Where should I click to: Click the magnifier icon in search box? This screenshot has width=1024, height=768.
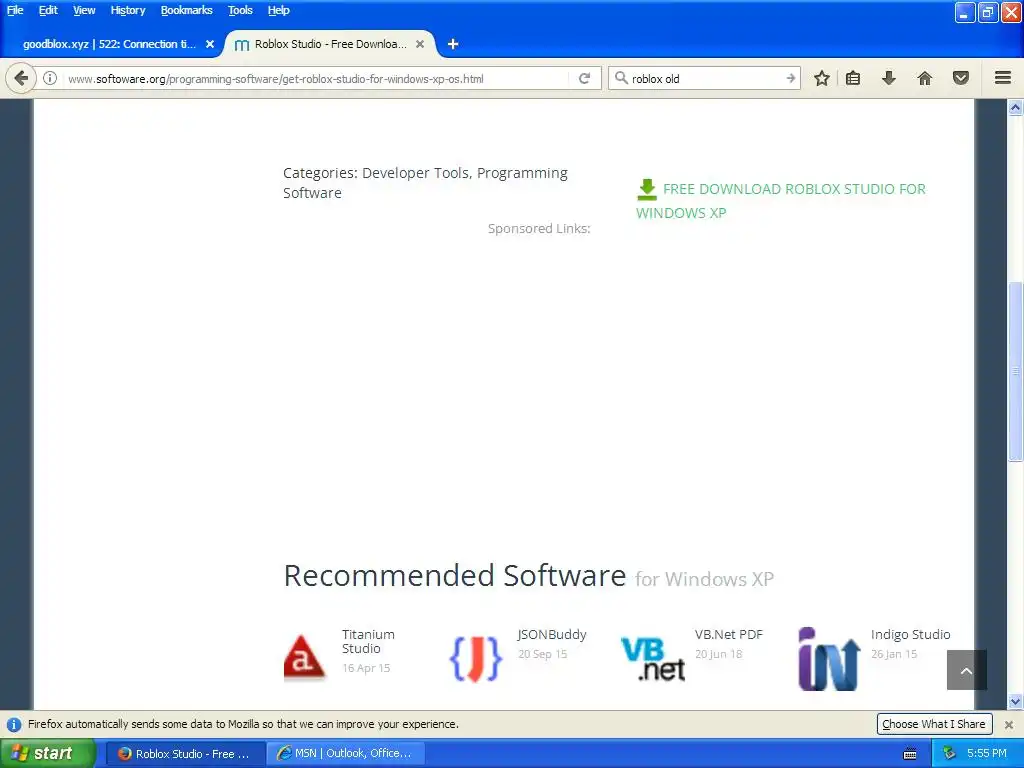coord(621,78)
